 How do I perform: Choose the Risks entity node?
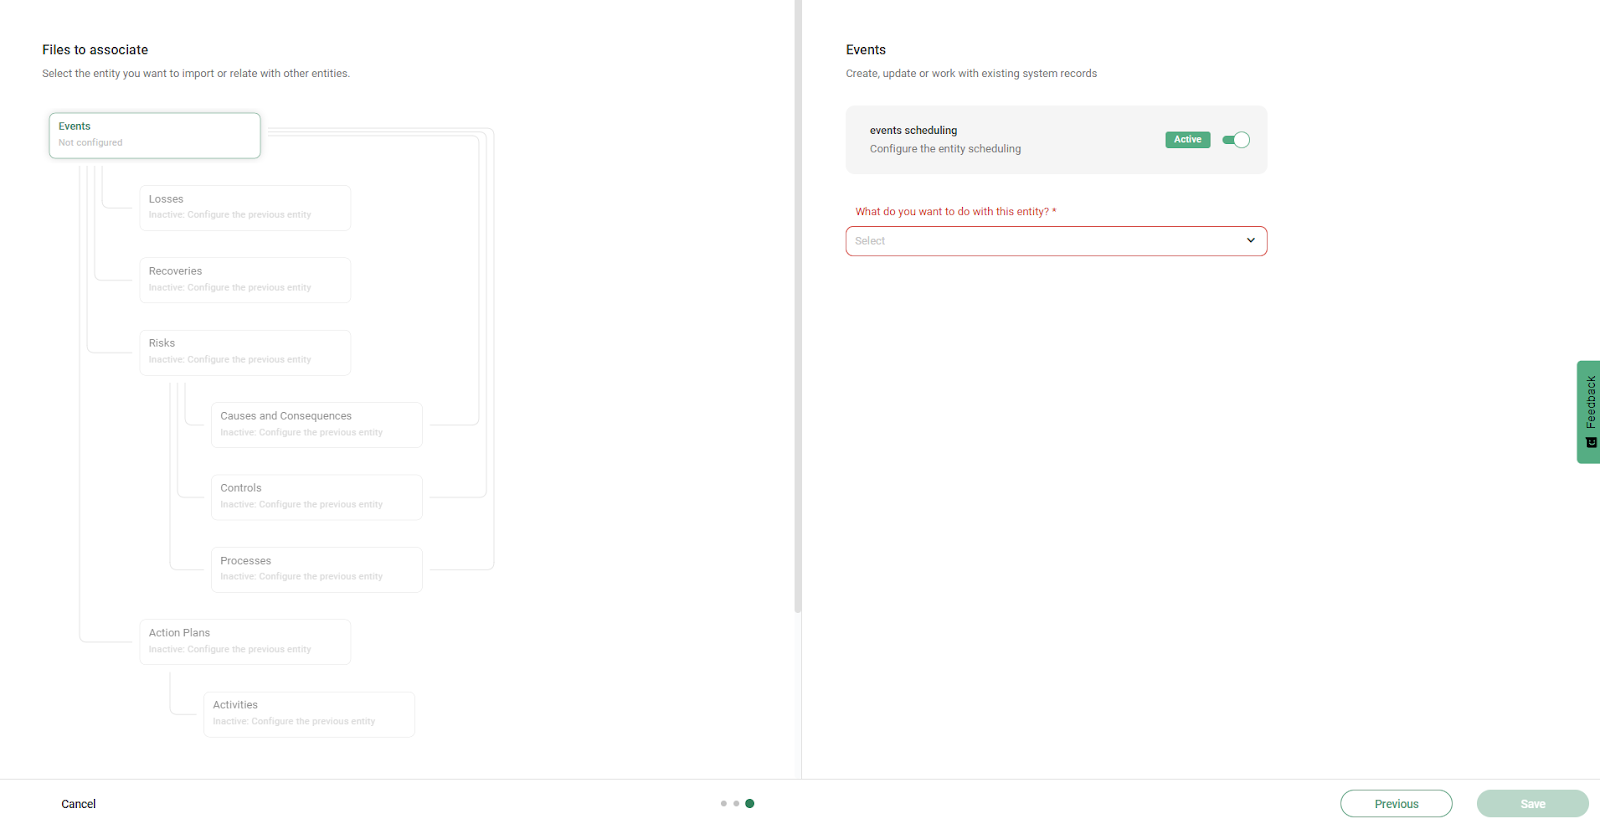pyautogui.click(x=245, y=352)
